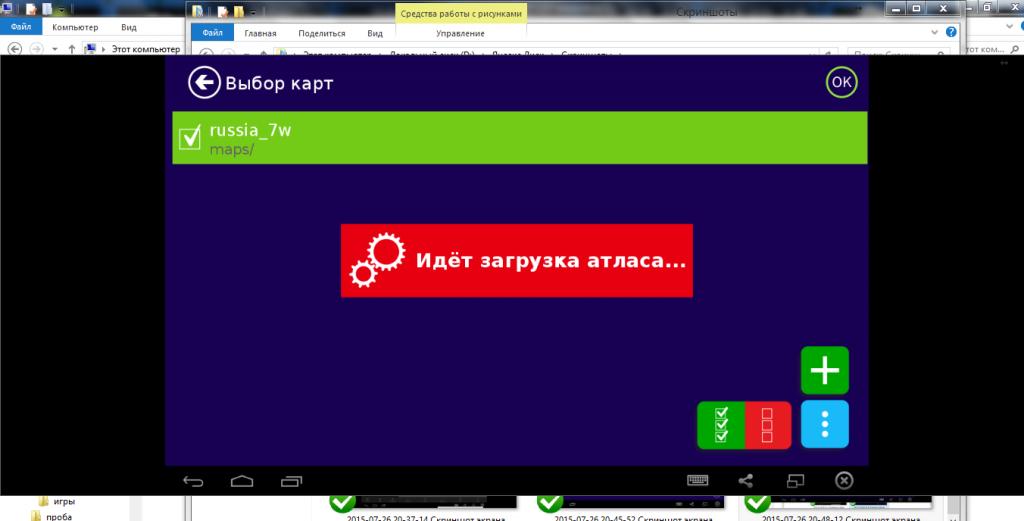Viewport: 1024px width, 521px height.
Task: Add a map with the green plus button
Action: (x=825, y=371)
